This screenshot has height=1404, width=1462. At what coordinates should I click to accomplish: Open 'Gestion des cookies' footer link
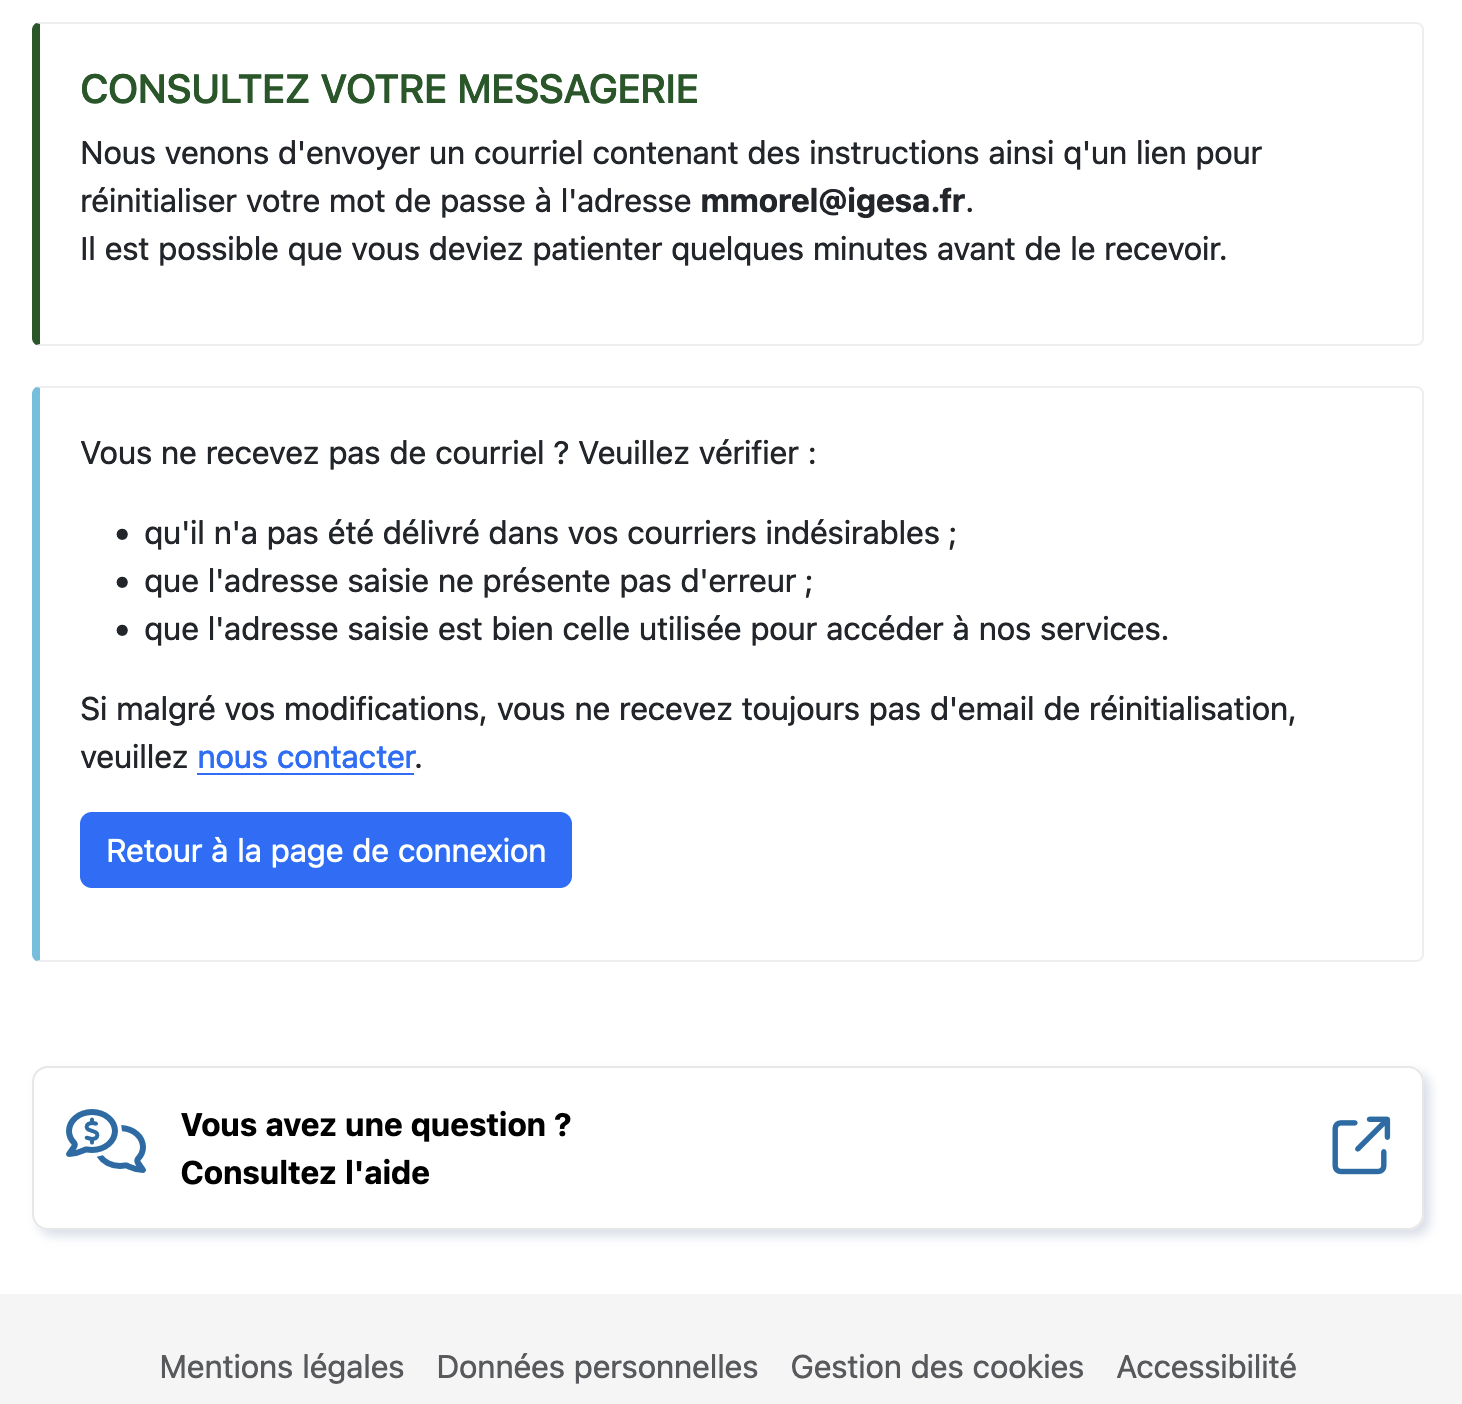[x=937, y=1367]
